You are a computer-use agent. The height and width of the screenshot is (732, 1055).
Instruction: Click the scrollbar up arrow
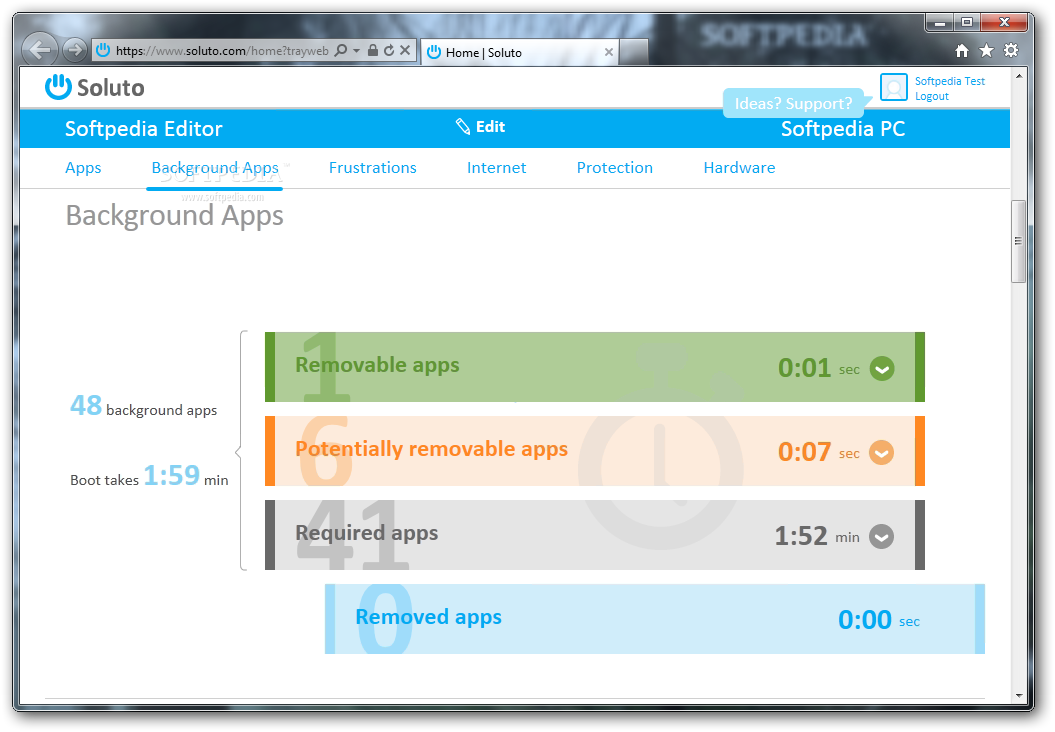click(1019, 77)
